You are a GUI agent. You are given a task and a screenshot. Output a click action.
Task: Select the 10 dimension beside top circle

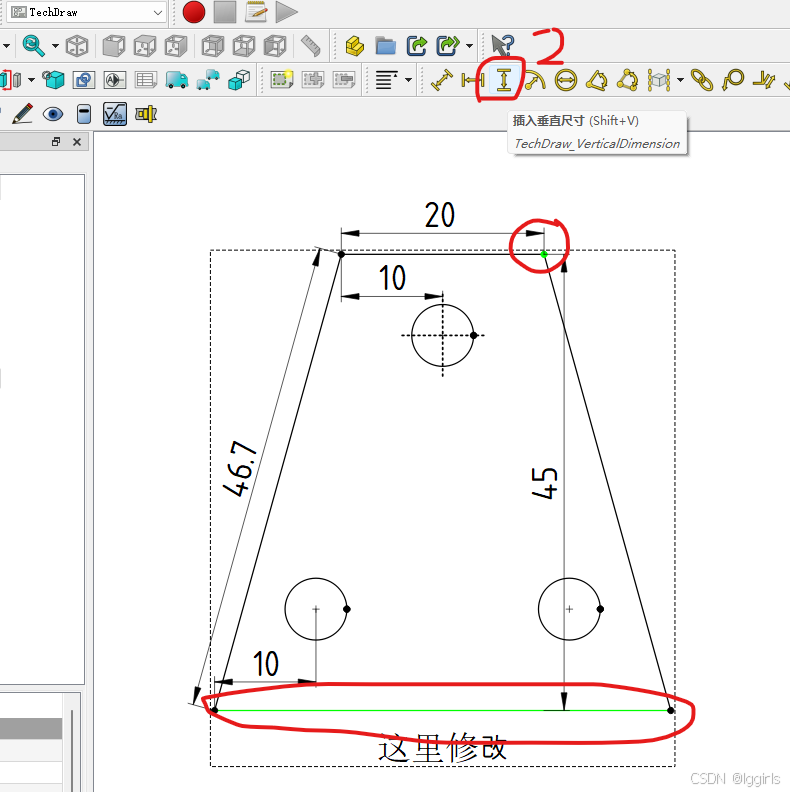pyautogui.click(x=392, y=278)
